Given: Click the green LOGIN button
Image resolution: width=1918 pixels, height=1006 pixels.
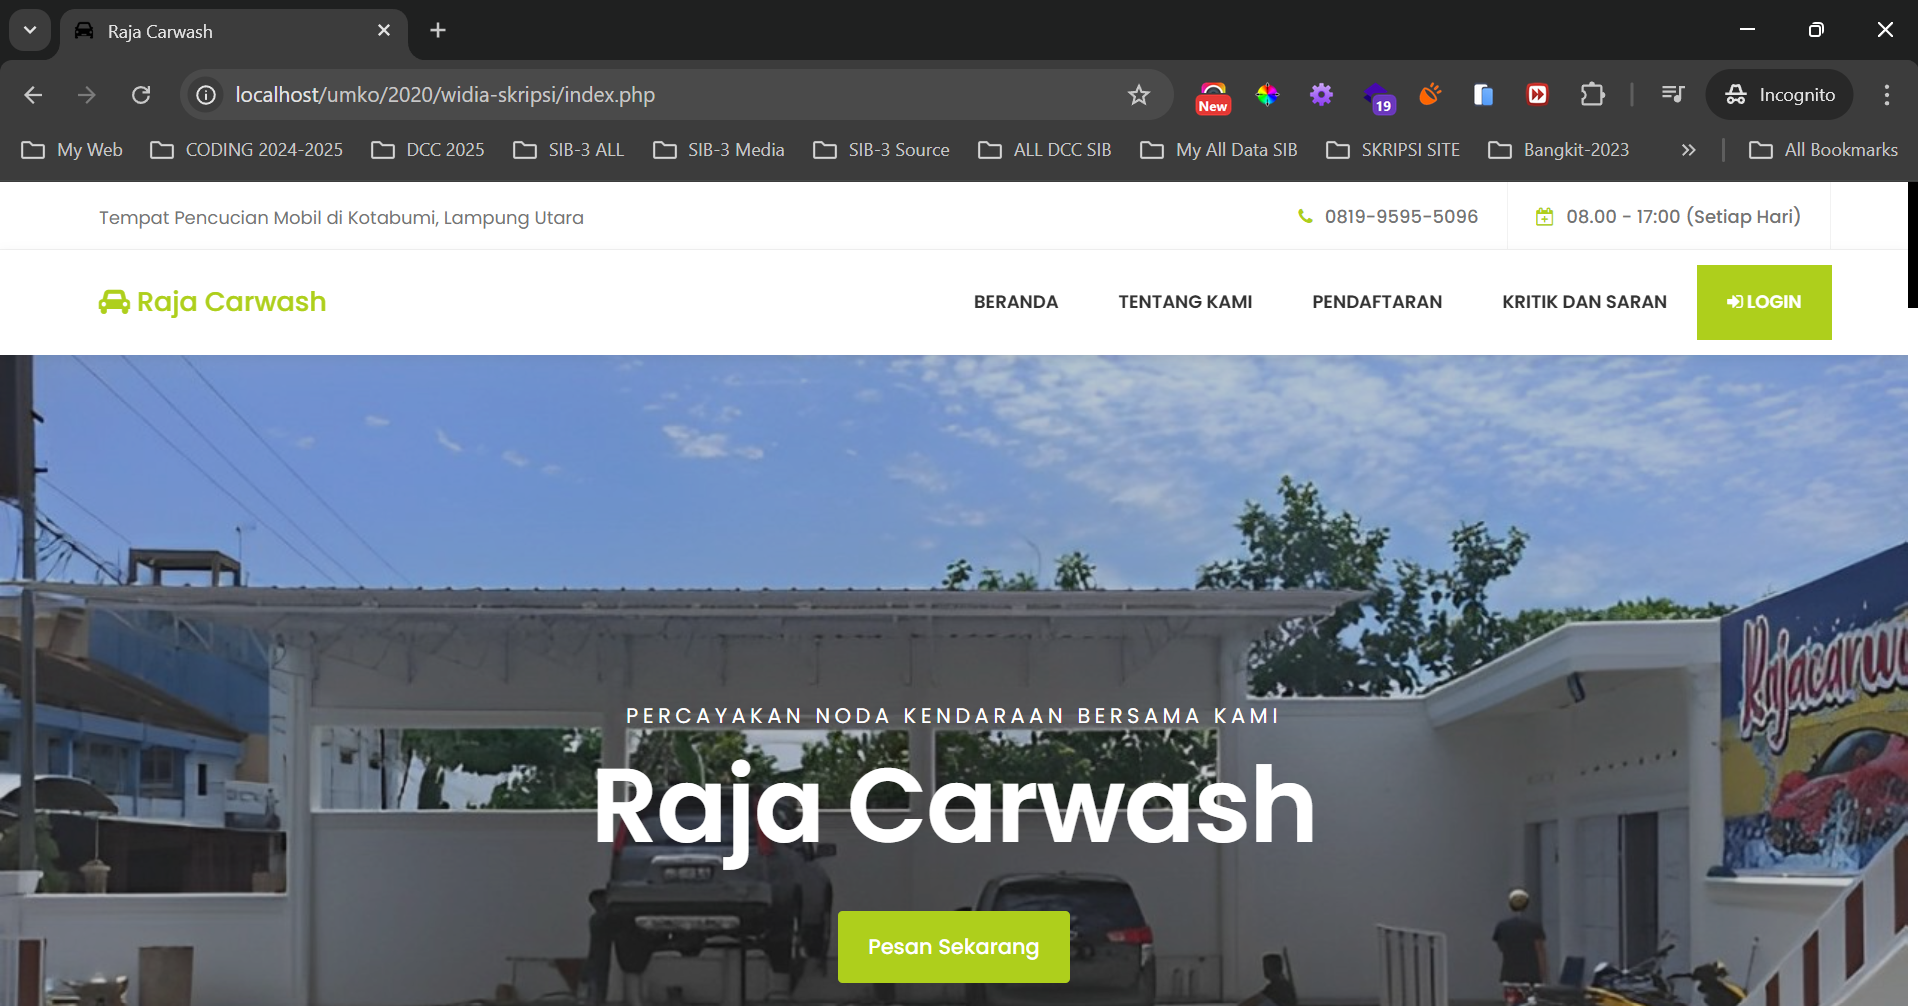Looking at the screenshot, I should point(1764,301).
